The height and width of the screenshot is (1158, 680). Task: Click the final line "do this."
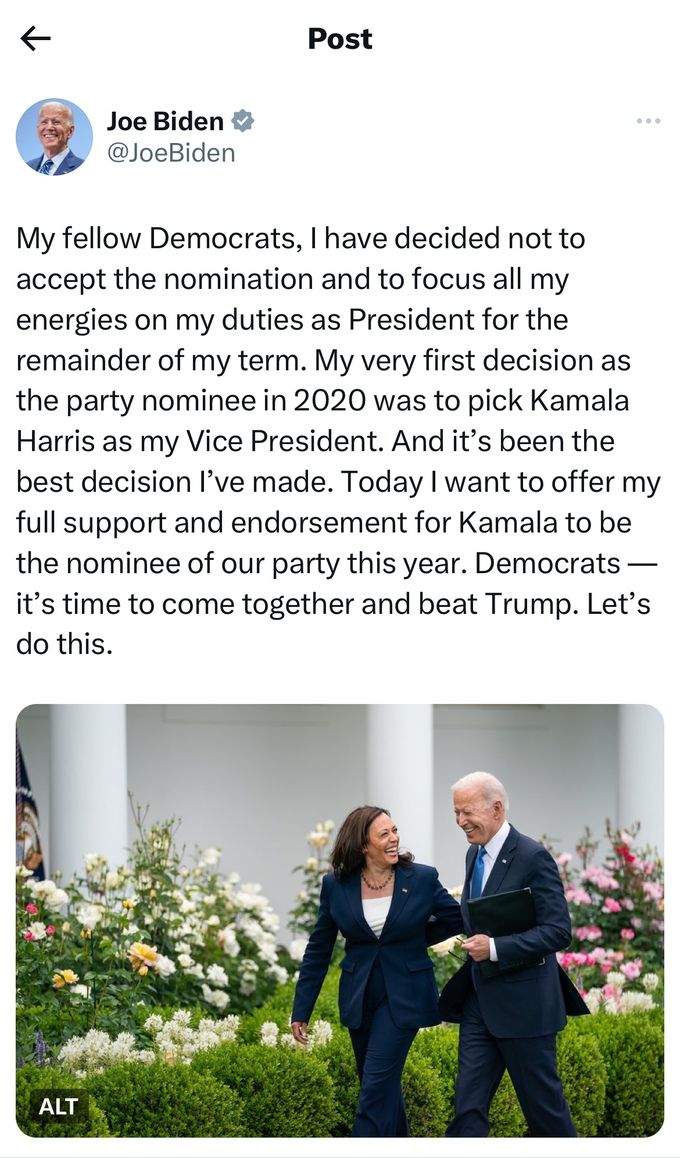[65, 644]
